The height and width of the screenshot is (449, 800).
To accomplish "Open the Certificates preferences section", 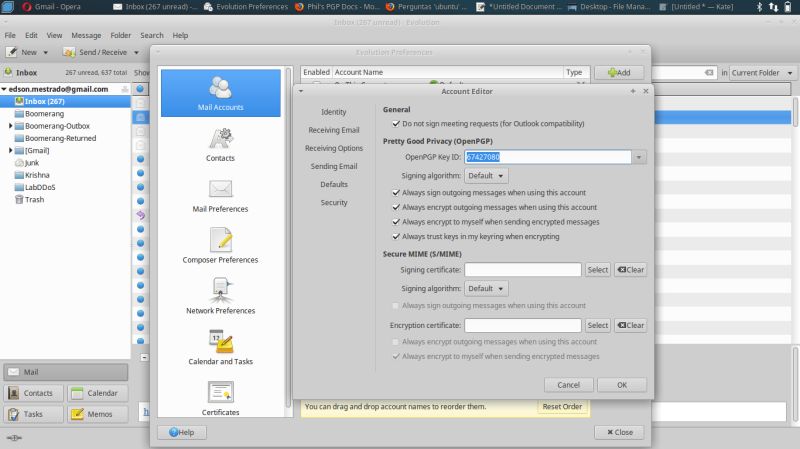I will [220, 398].
